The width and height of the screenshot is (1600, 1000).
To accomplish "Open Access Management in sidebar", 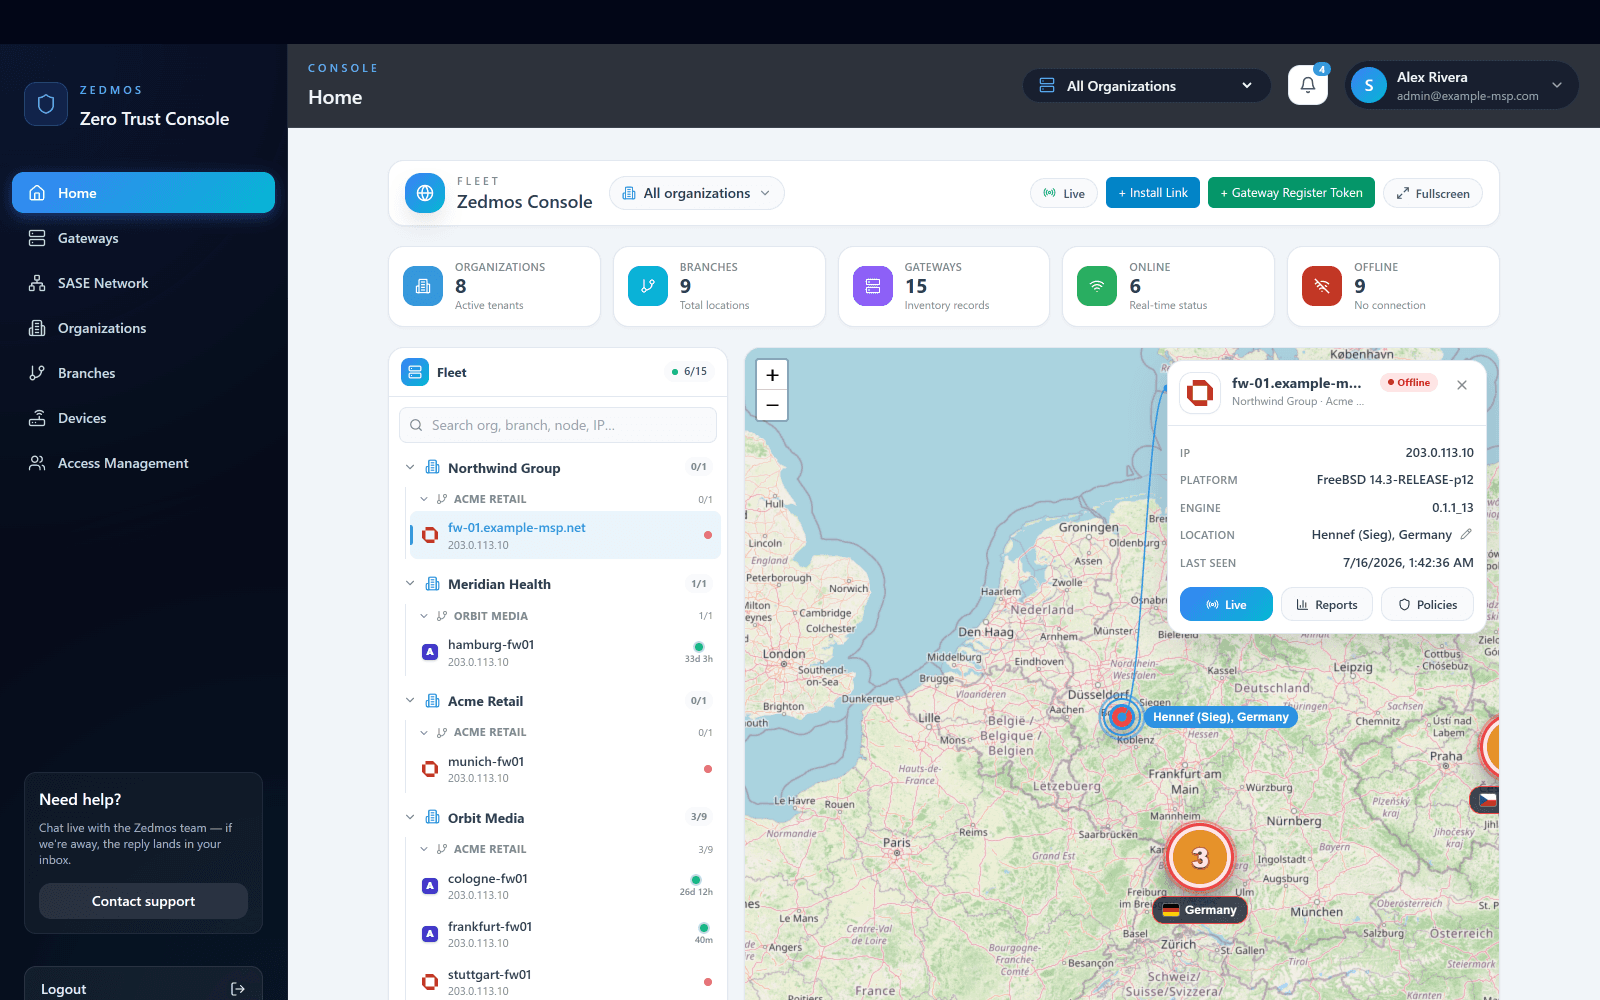I will coord(143,463).
